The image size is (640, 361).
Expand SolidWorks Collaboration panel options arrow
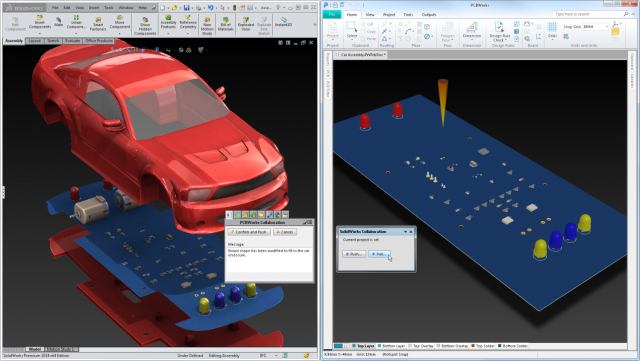pyautogui.click(x=405, y=232)
